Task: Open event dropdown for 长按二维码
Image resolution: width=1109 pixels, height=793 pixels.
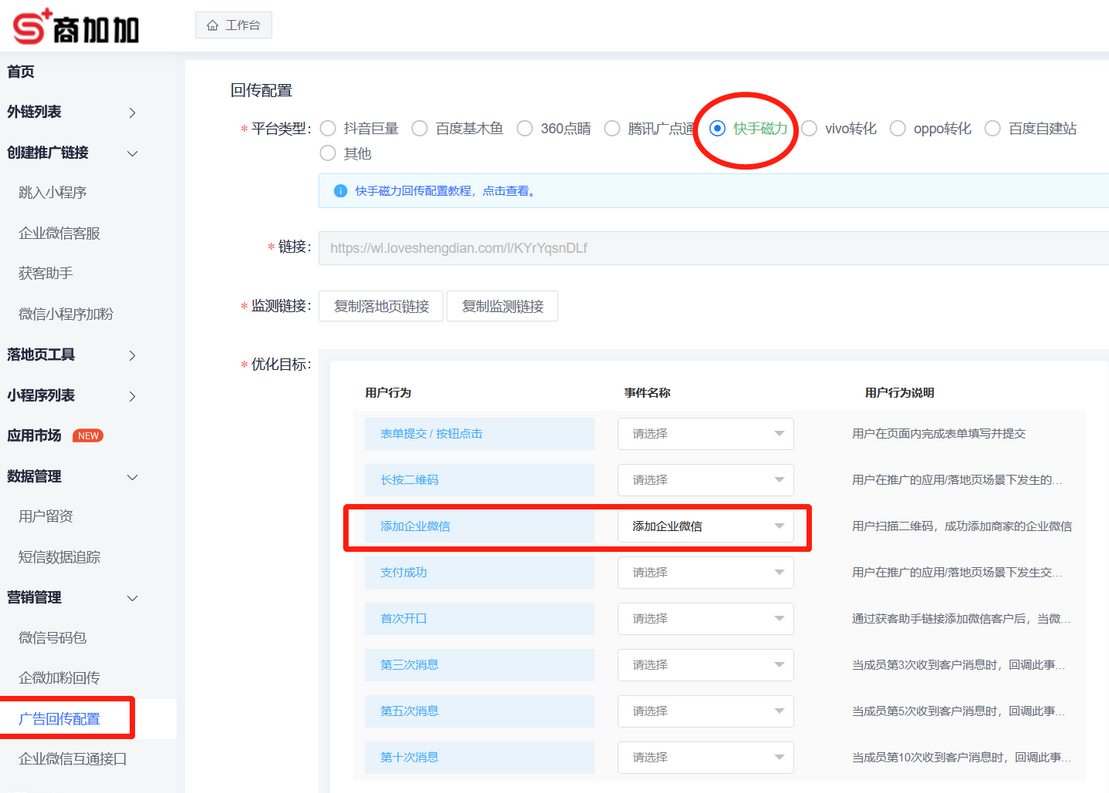Action: [x=705, y=480]
